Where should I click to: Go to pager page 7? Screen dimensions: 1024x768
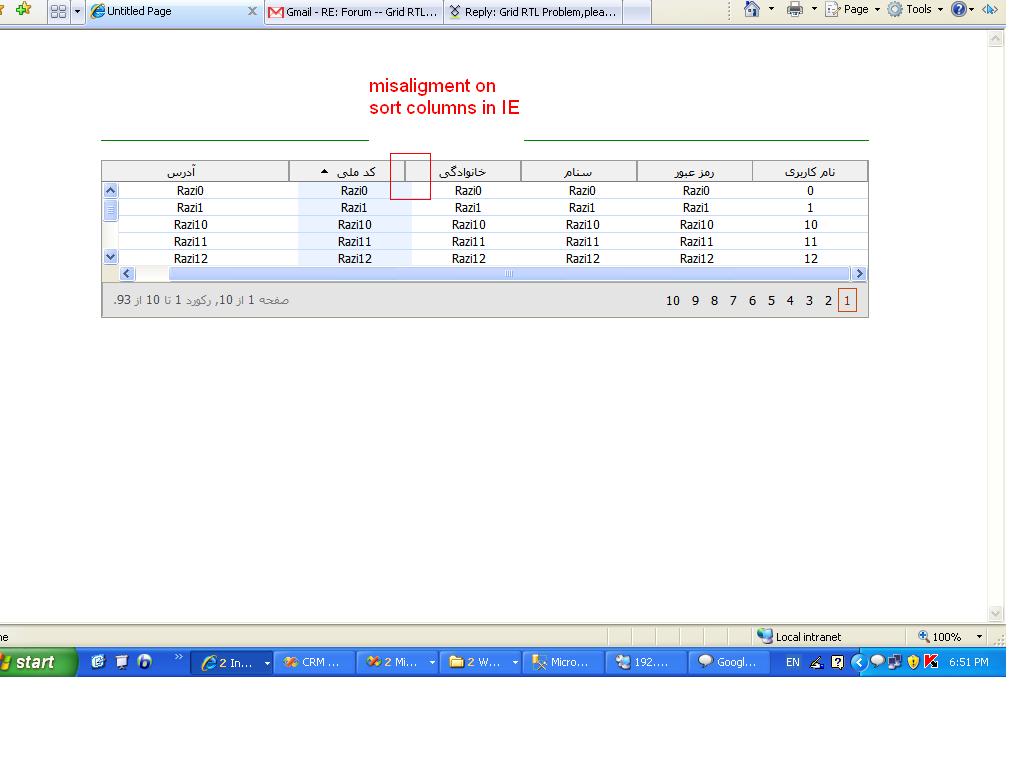pos(733,300)
